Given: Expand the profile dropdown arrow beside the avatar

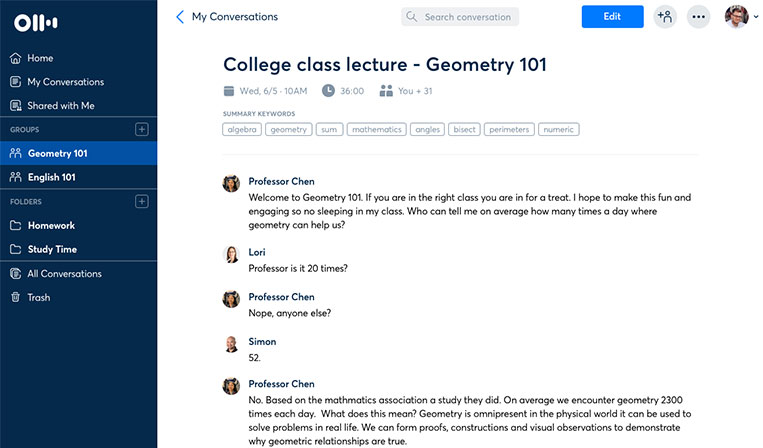Looking at the screenshot, I should pos(756,17).
